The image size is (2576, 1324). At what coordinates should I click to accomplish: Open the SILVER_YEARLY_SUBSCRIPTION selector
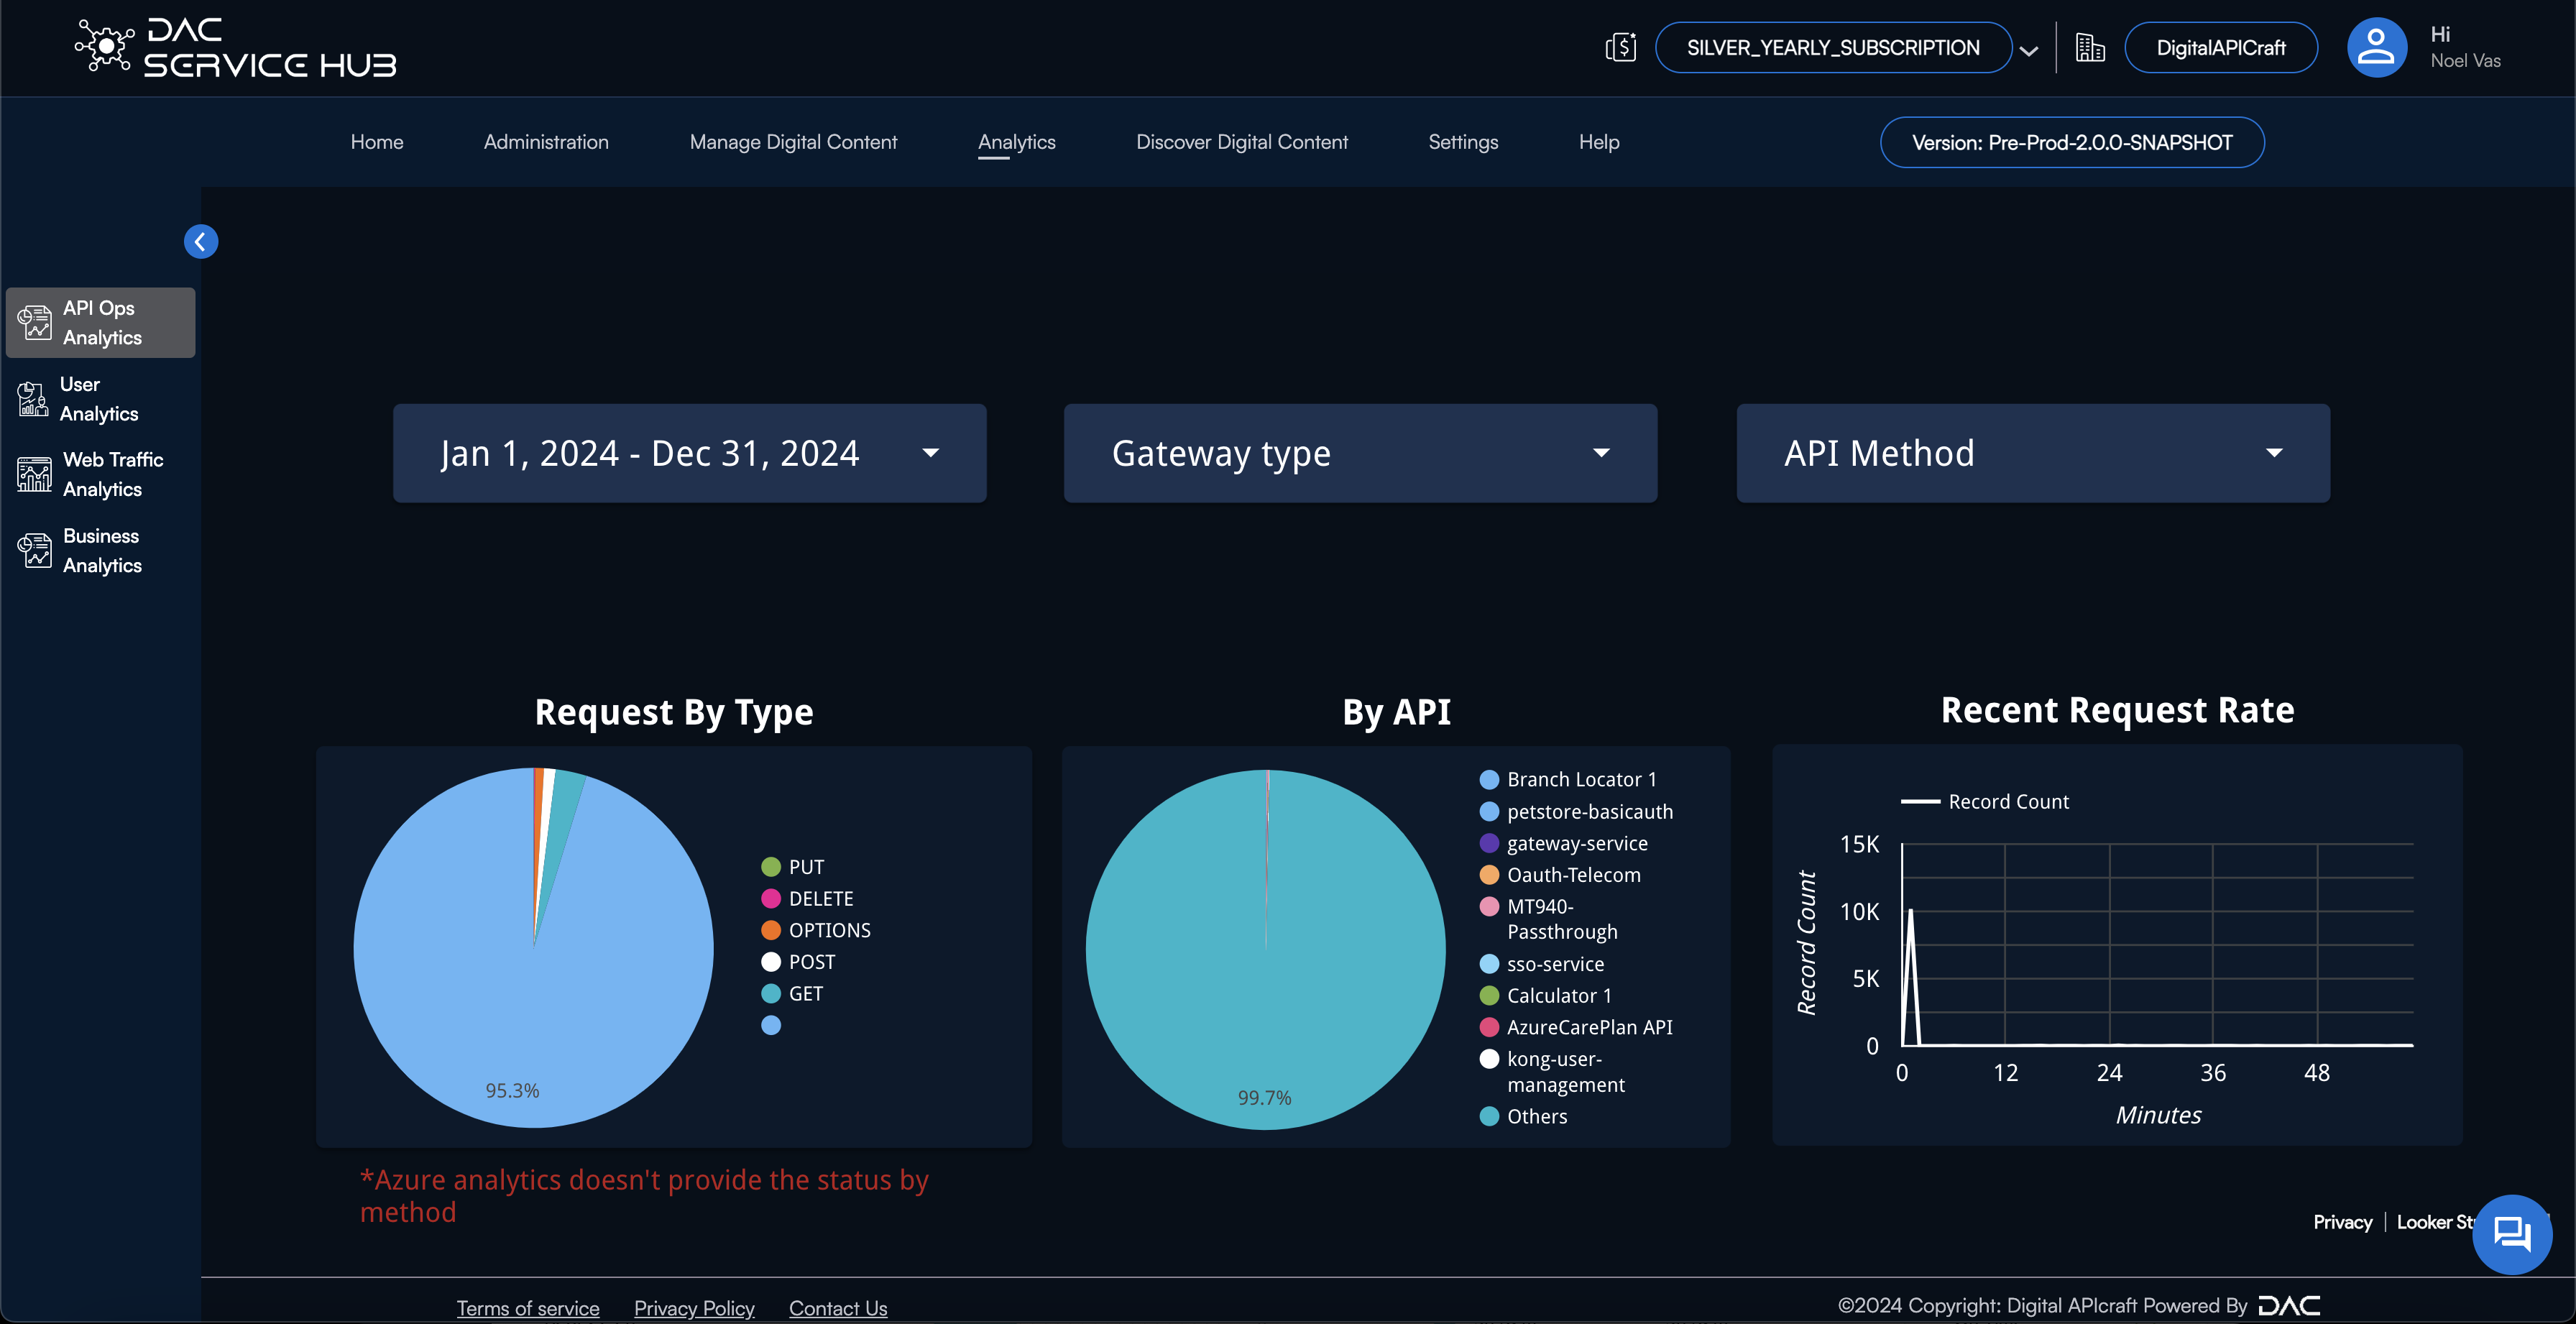pos(1833,47)
